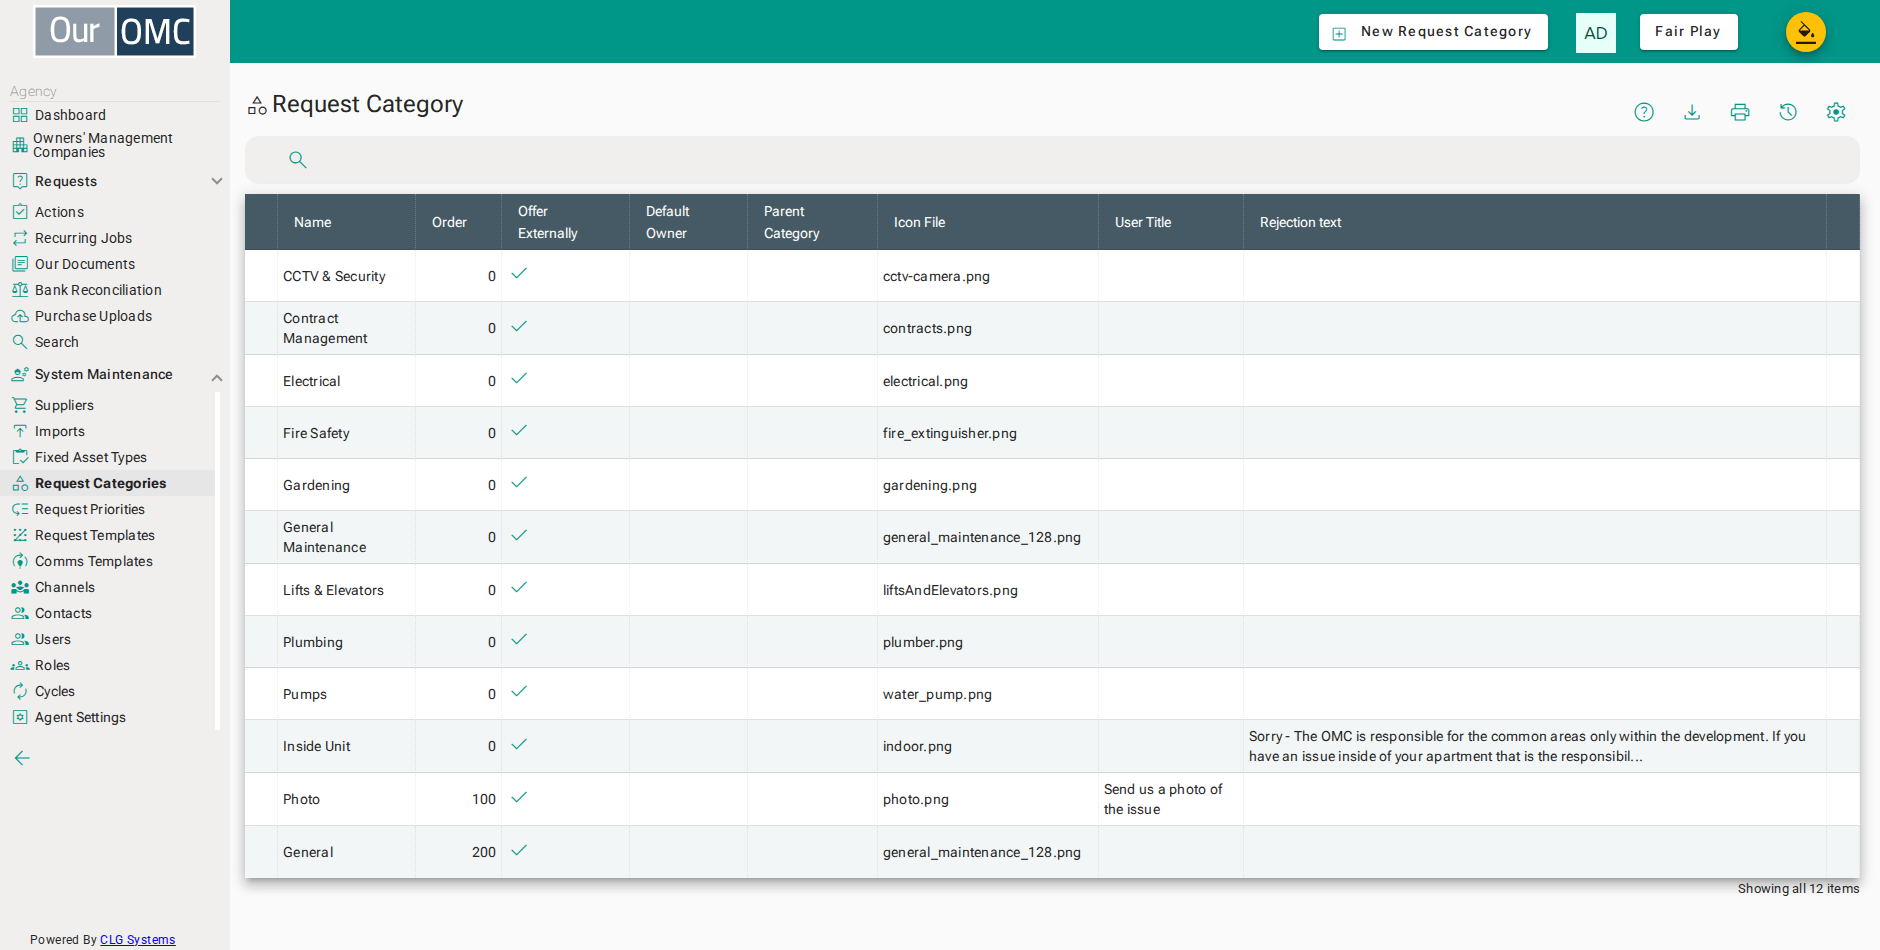Toggle Offer Externally check for Electrical
Viewport: 1880px width, 950px height.
[519, 378]
